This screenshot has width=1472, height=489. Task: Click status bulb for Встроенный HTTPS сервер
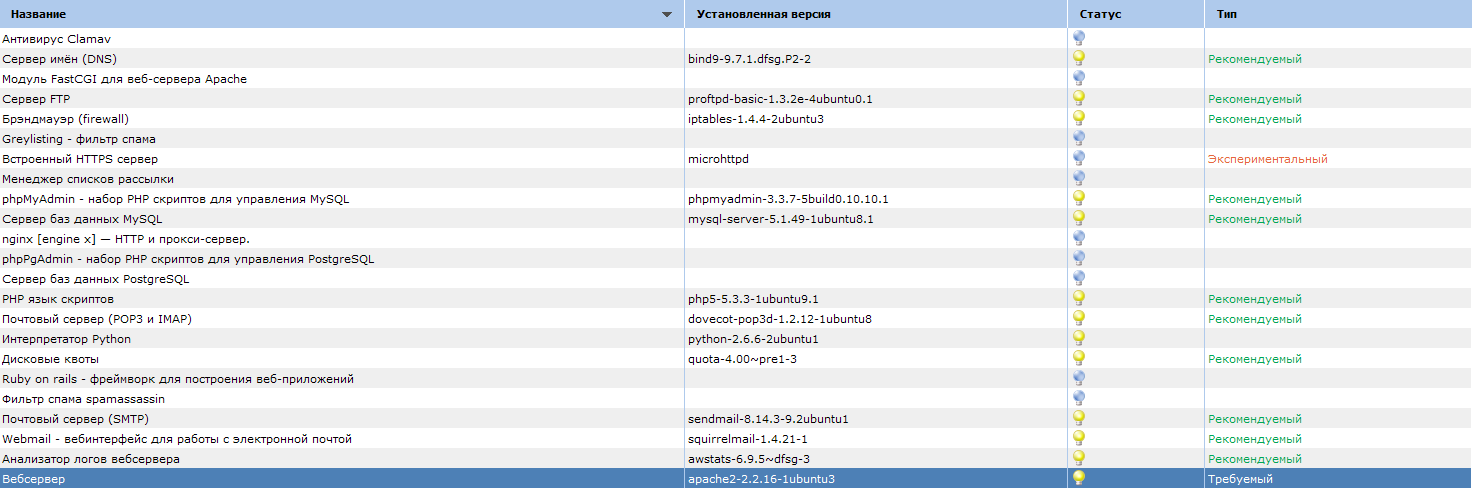[1079, 158]
